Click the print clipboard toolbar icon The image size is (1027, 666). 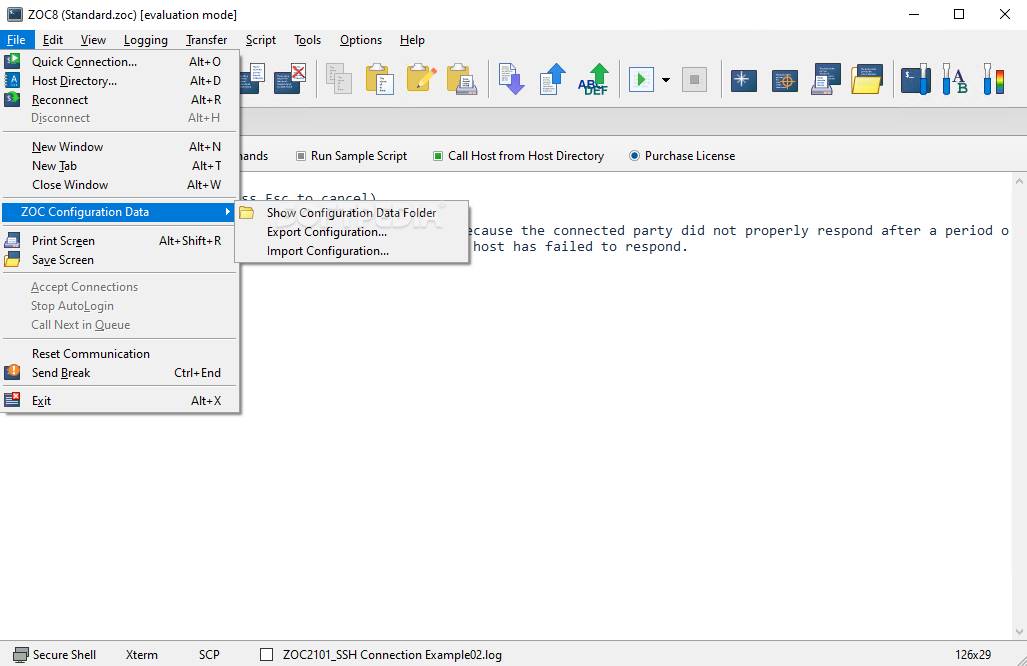[x=462, y=79]
